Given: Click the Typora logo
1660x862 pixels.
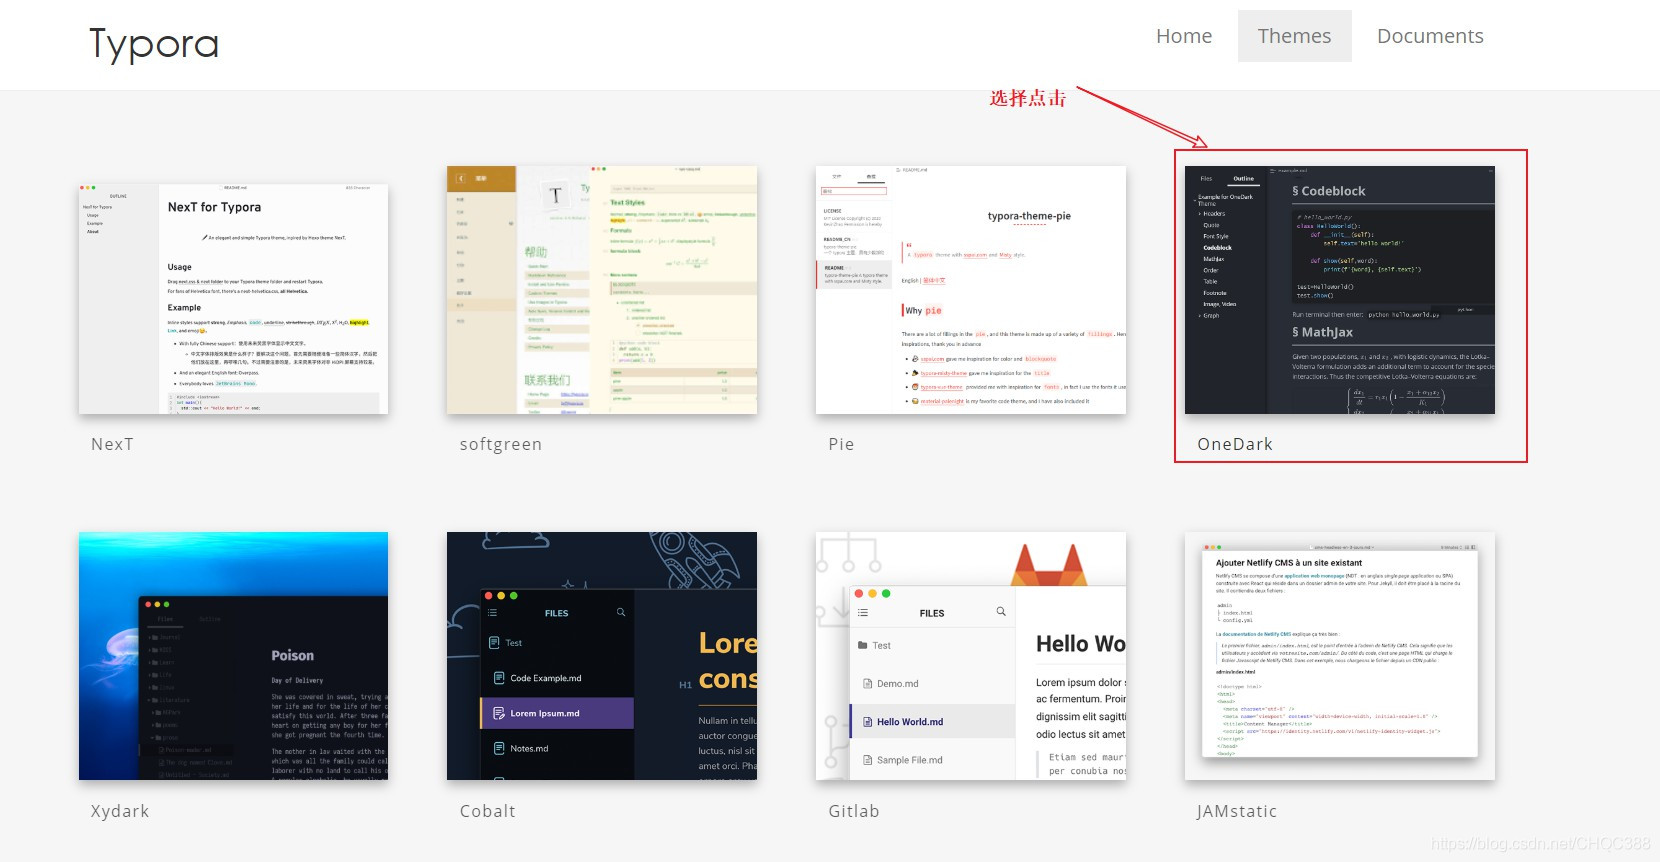Looking at the screenshot, I should (154, 44).
